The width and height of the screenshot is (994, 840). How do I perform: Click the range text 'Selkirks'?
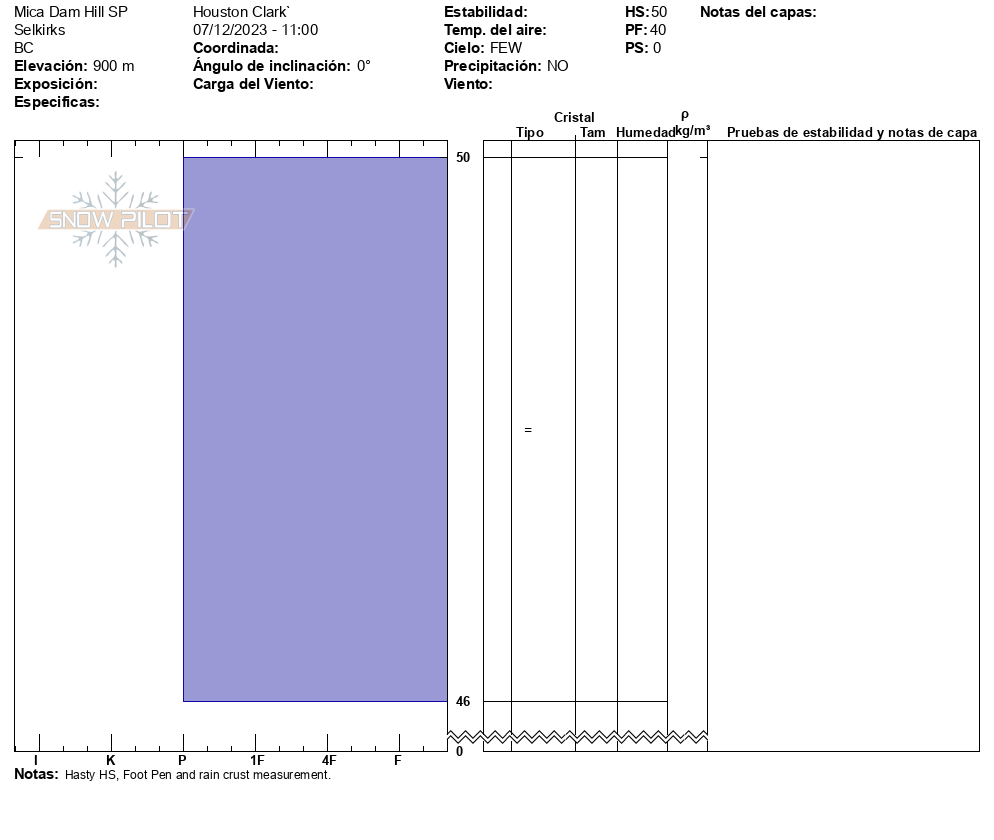[x=39, y=30]
